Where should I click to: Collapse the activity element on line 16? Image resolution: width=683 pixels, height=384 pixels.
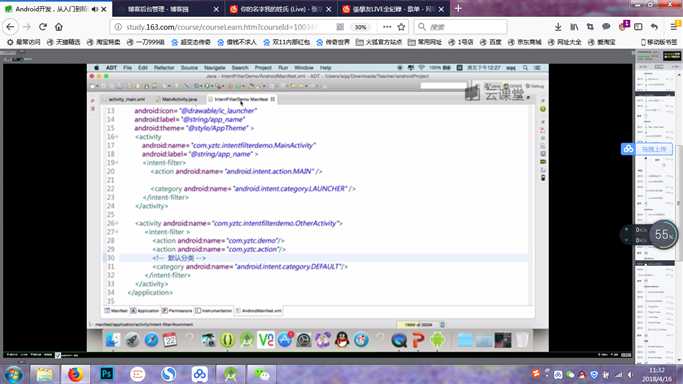pos(117,137)
